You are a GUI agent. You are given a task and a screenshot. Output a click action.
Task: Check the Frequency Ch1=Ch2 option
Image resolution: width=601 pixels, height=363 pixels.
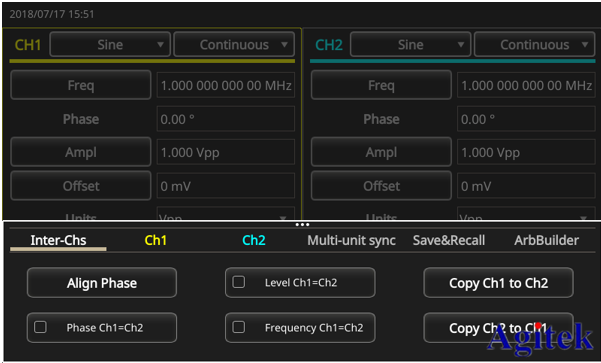pyautogui.click(x=238, y=327)
